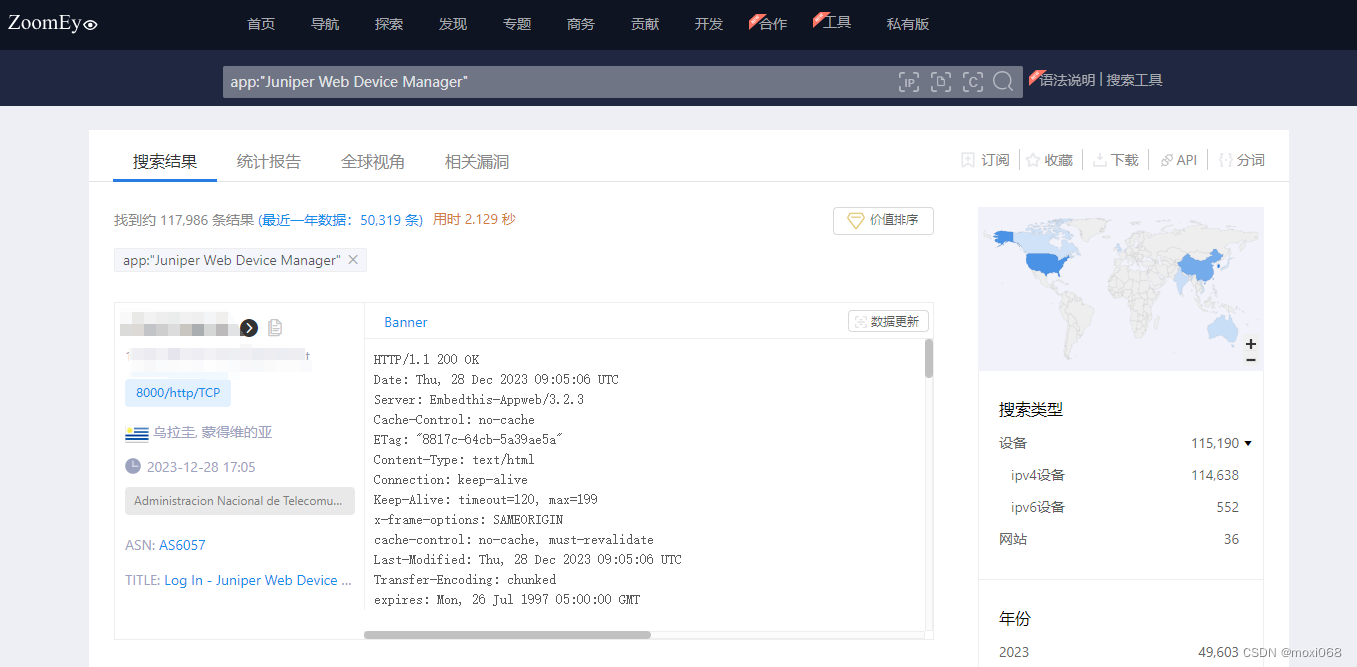Zoom in on the world map
The image size is (1357, 667).
1251,344
